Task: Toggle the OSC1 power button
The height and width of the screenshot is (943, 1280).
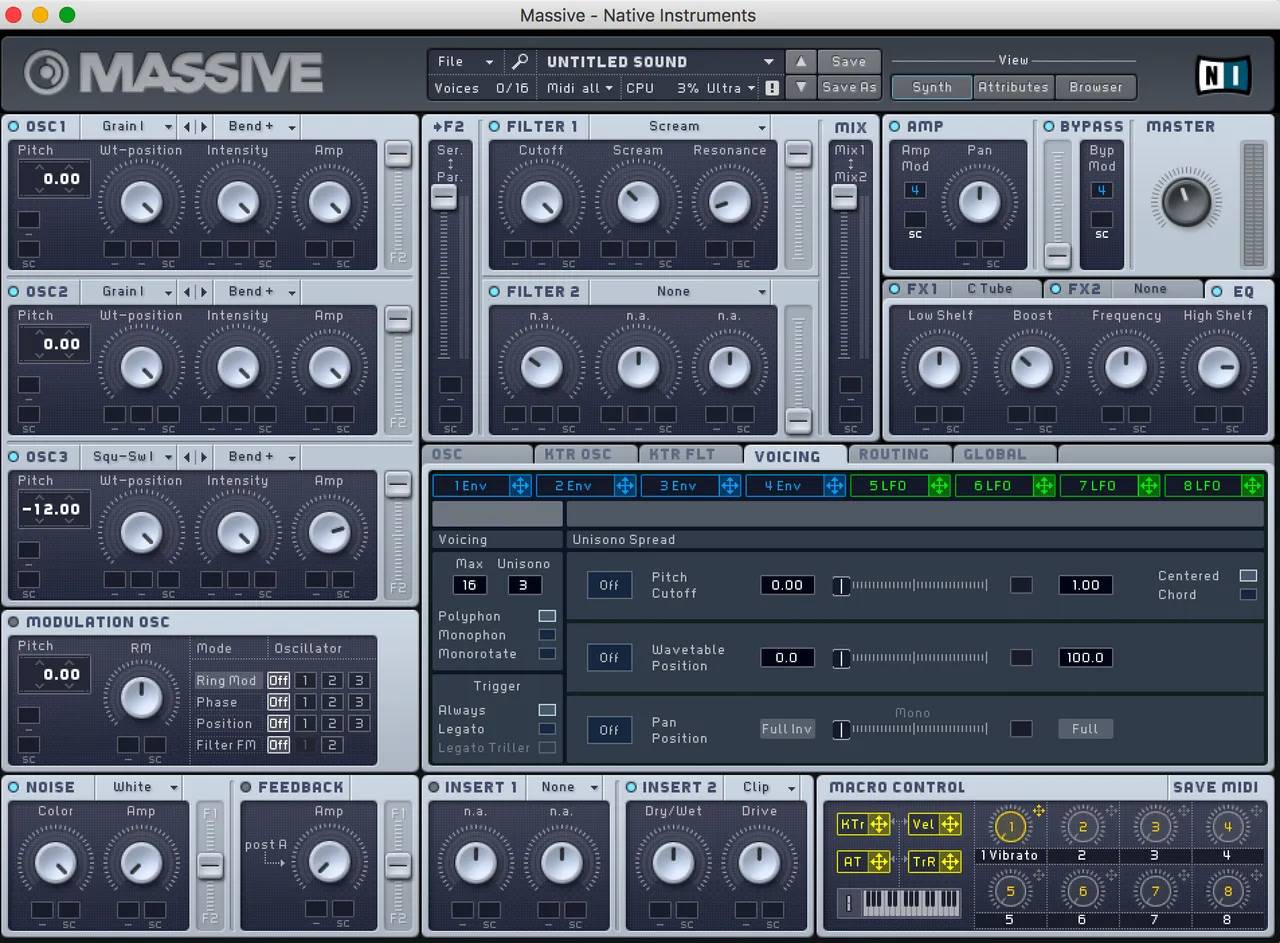Action: coord(14,127)
